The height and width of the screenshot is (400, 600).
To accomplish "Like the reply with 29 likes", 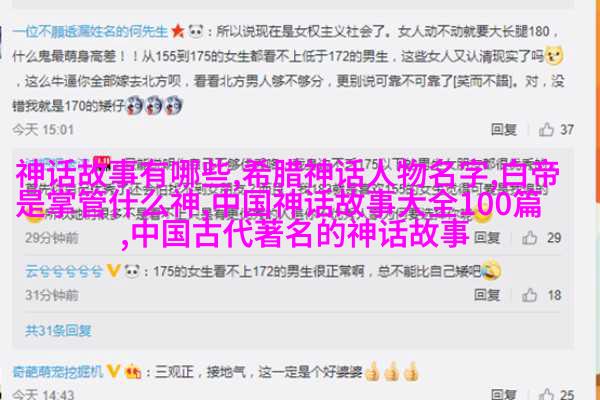I will 530,238.
